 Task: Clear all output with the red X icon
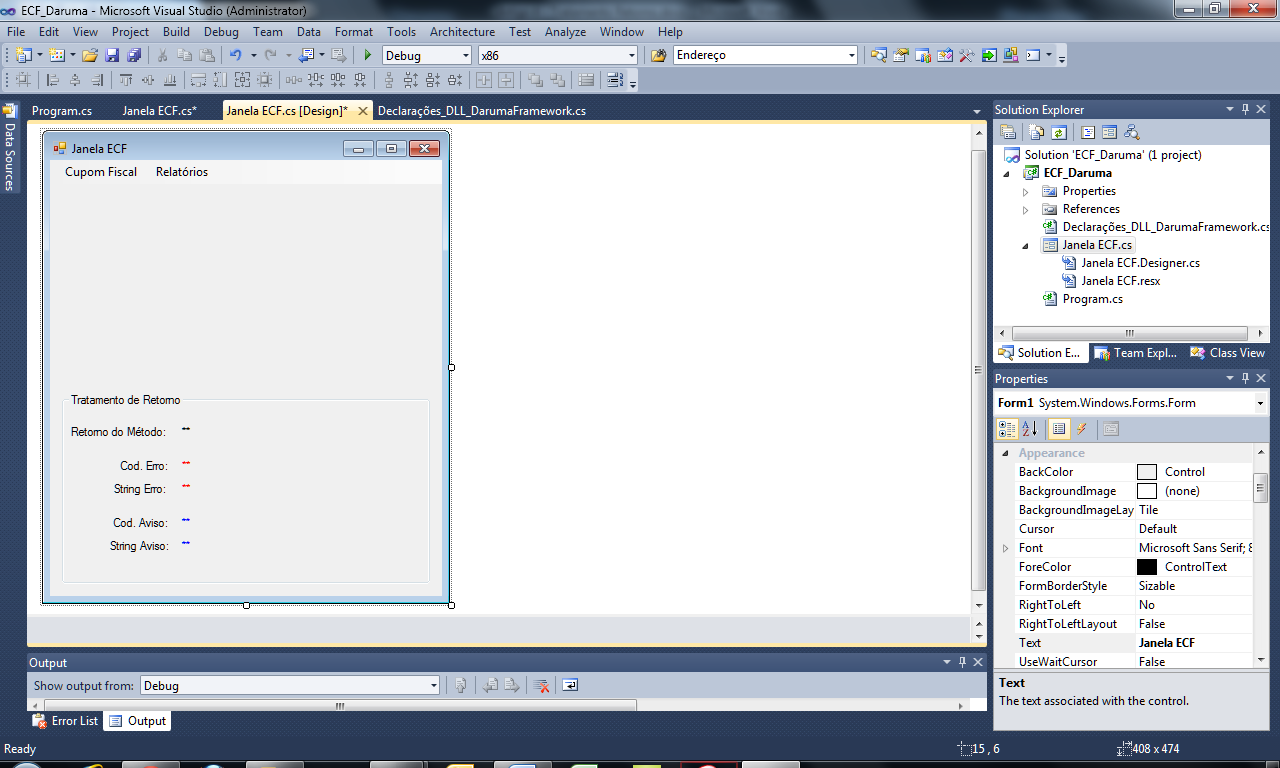point(541,686)
